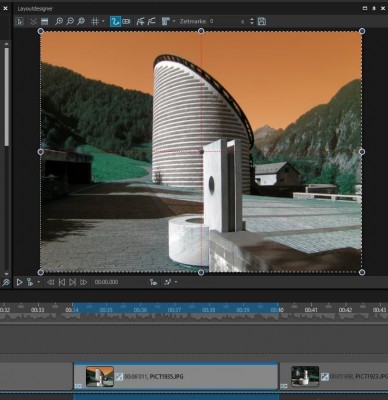
Task: Click the filmstrip layout icon in toolbar
Action: coord(44,22)
